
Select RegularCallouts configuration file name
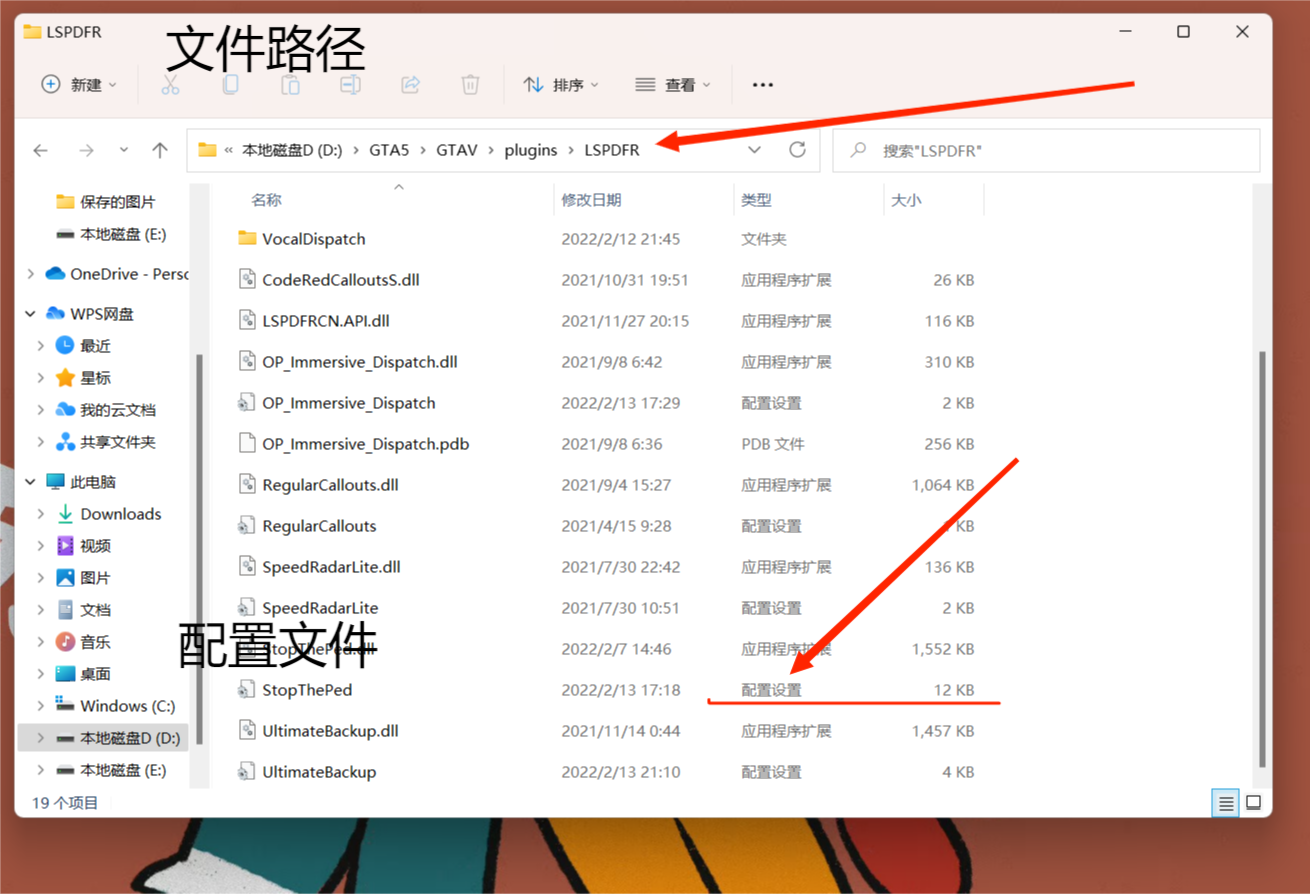click(x=319, y=526)
